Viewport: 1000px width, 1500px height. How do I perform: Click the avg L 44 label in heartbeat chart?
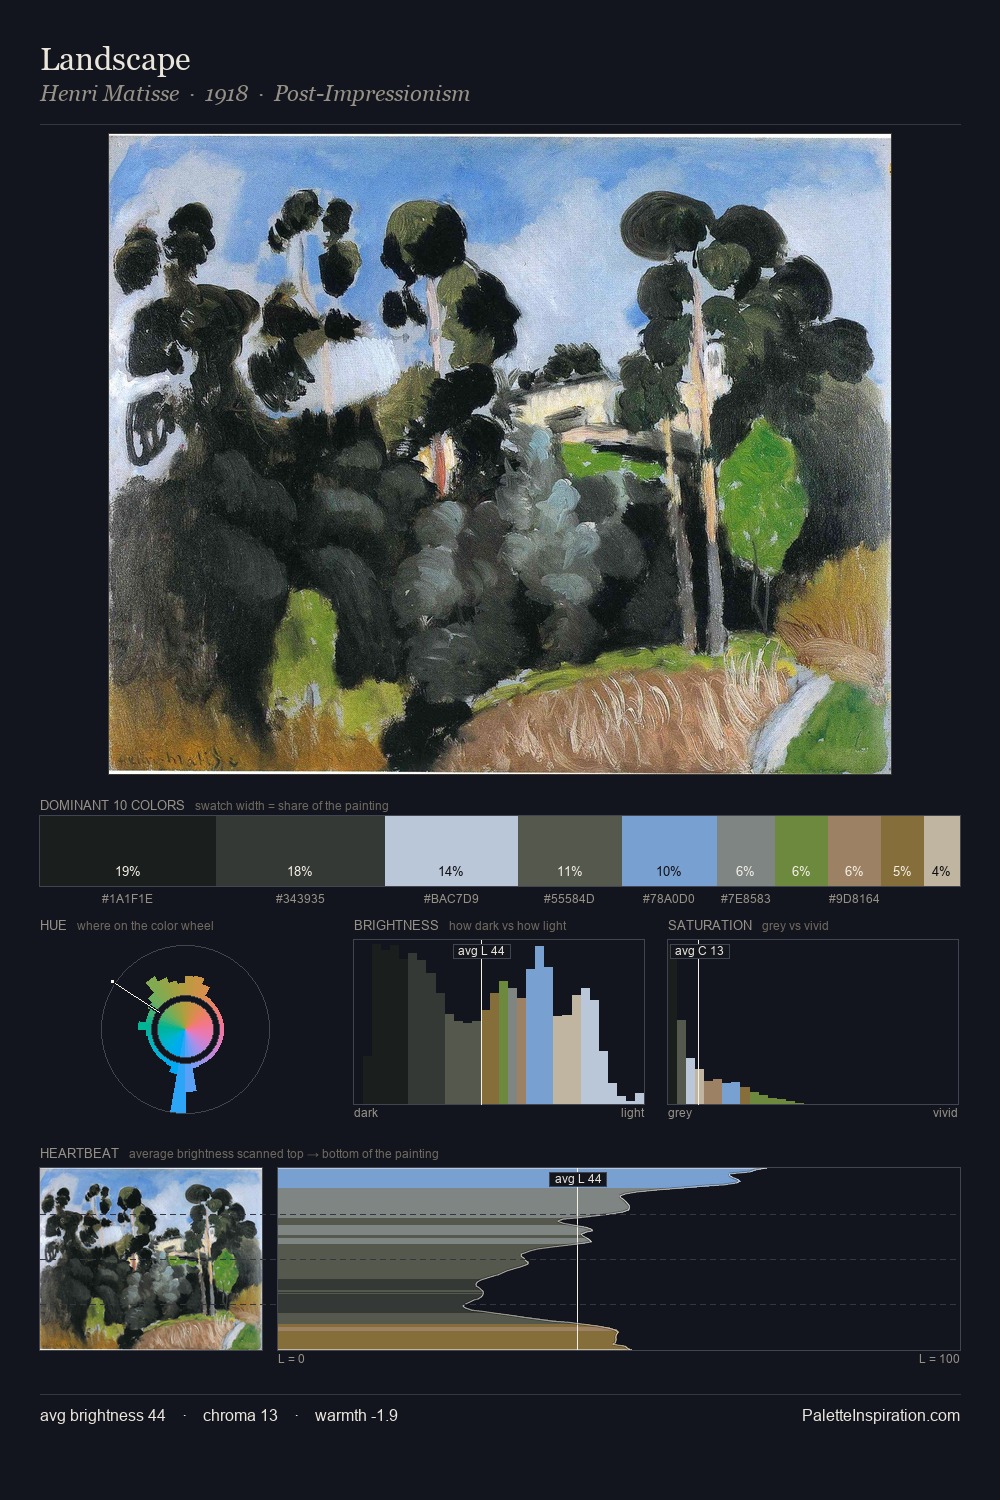578,1179
